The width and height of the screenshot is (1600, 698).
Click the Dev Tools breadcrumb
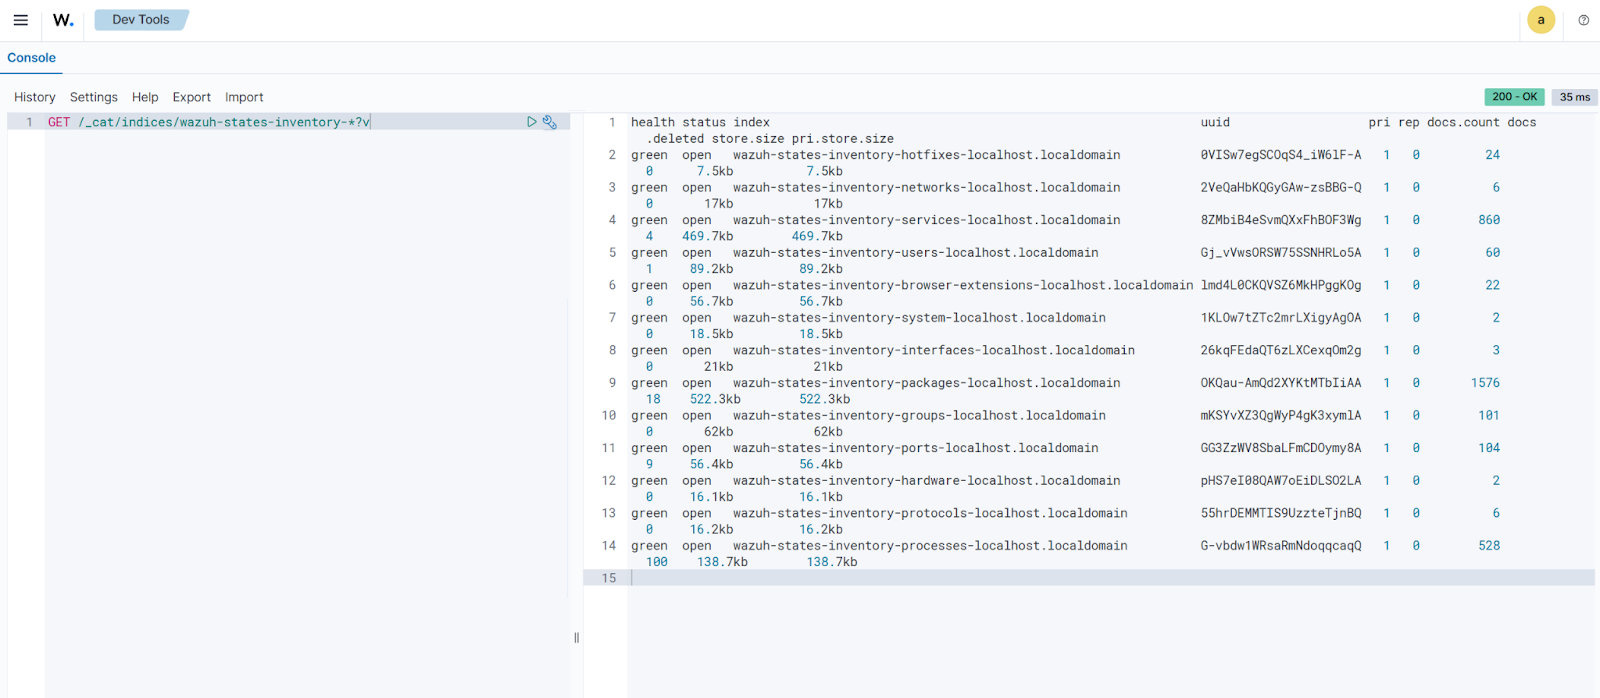pos(141,20)
